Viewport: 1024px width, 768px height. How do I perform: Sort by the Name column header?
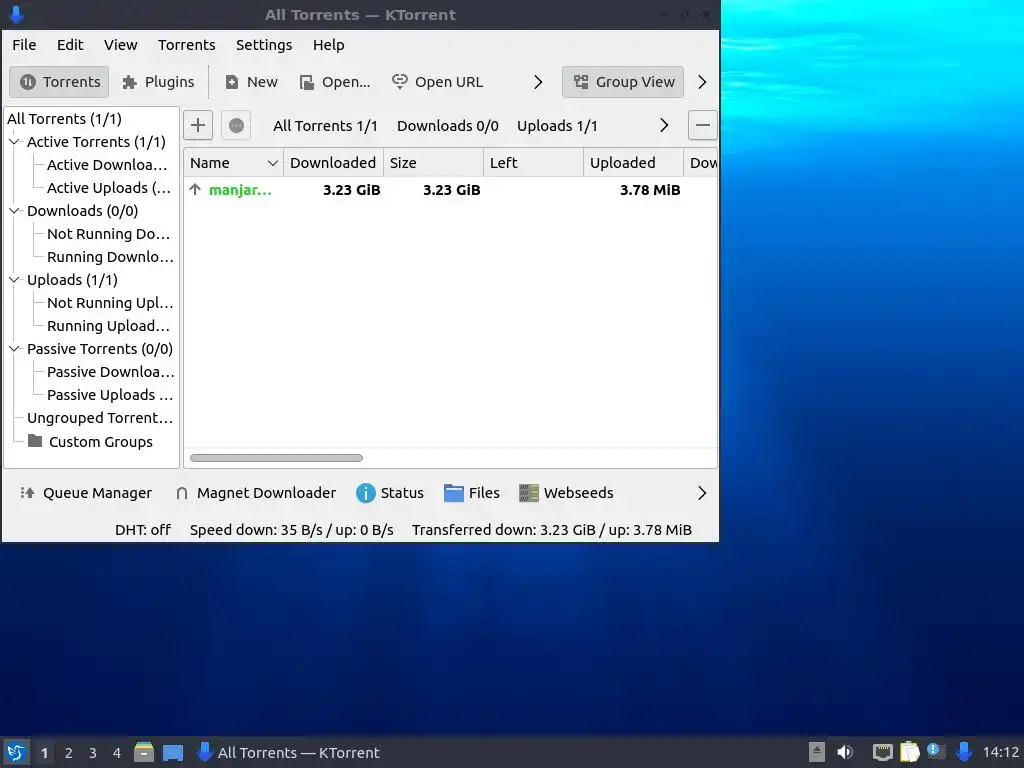point(234,163)
